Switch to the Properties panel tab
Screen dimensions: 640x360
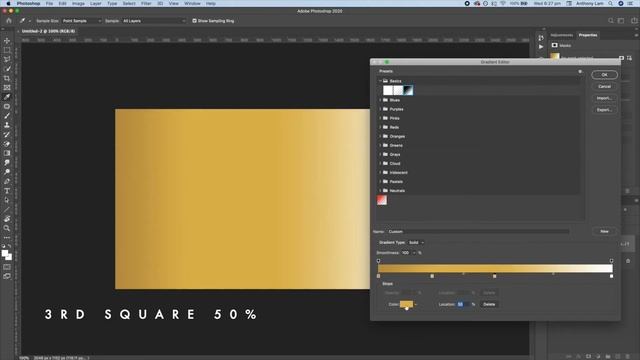coord(588,35)
